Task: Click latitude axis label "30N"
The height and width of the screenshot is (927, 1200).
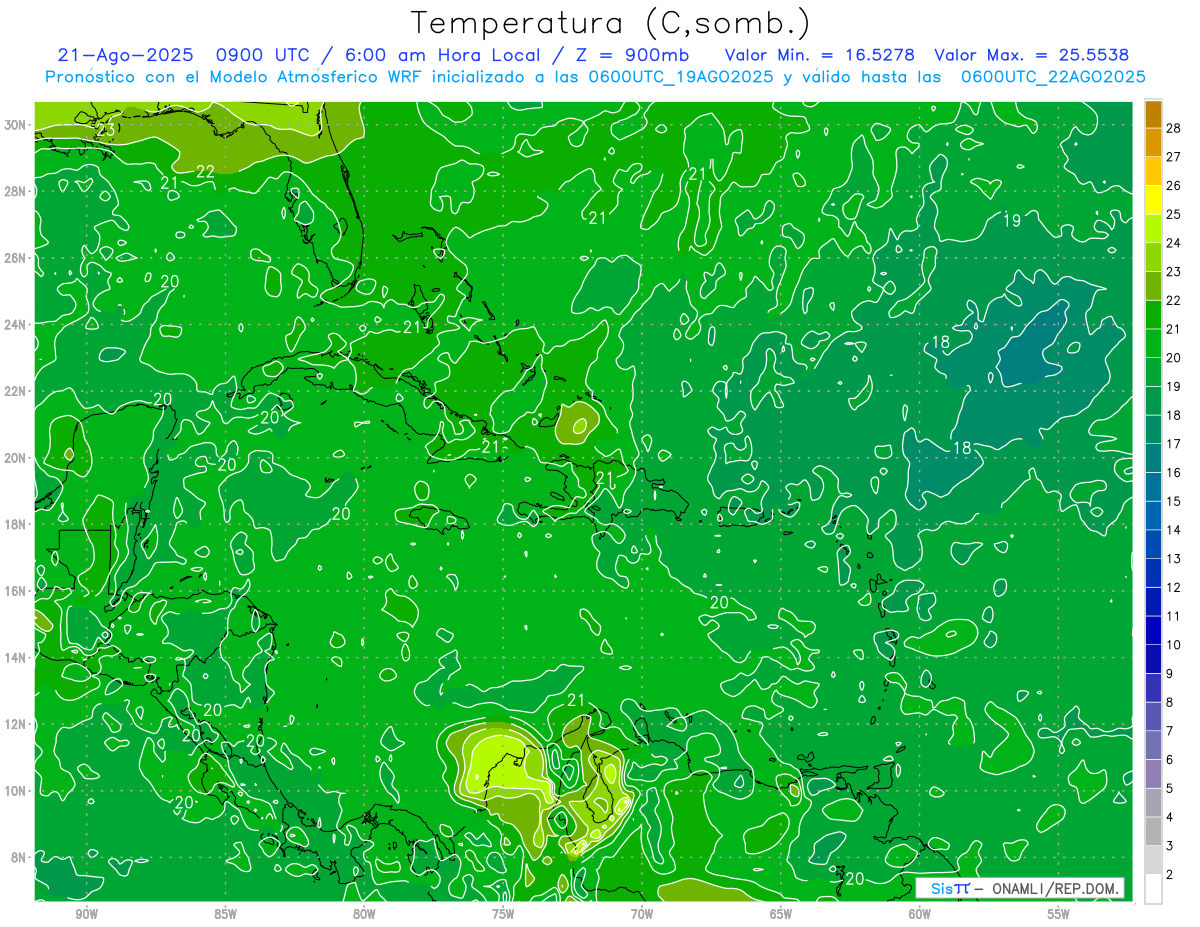Action: click(x=17, y=125)
